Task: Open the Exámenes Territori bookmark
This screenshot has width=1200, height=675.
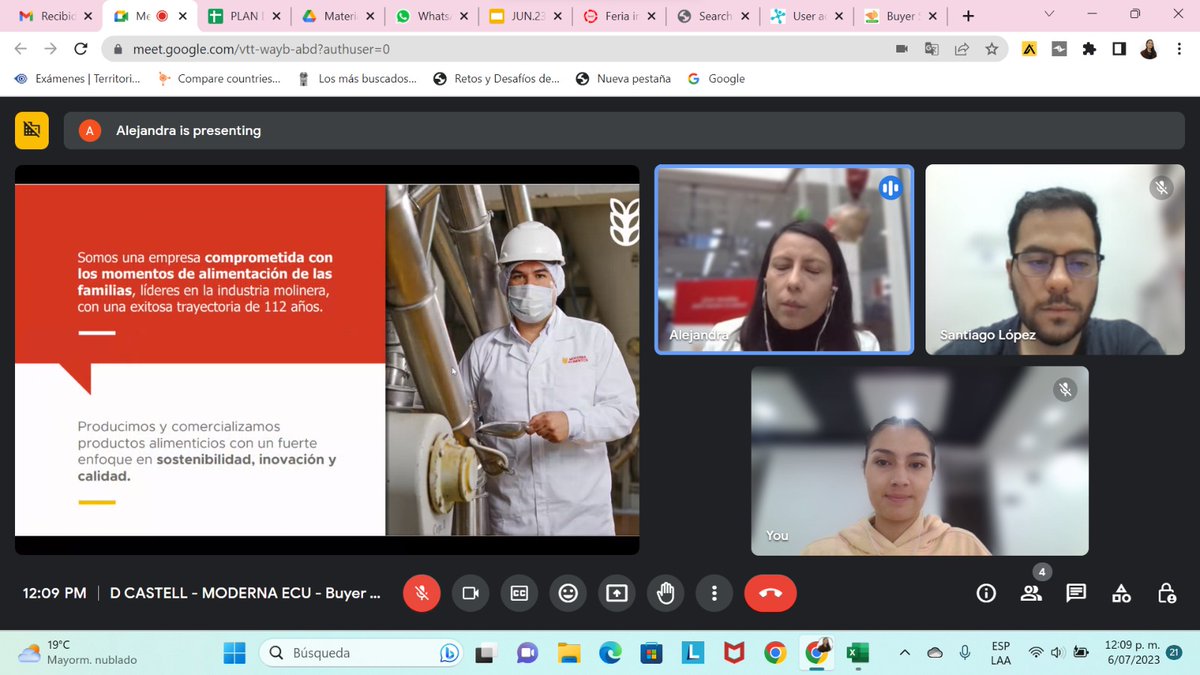Action: (77, 78)
